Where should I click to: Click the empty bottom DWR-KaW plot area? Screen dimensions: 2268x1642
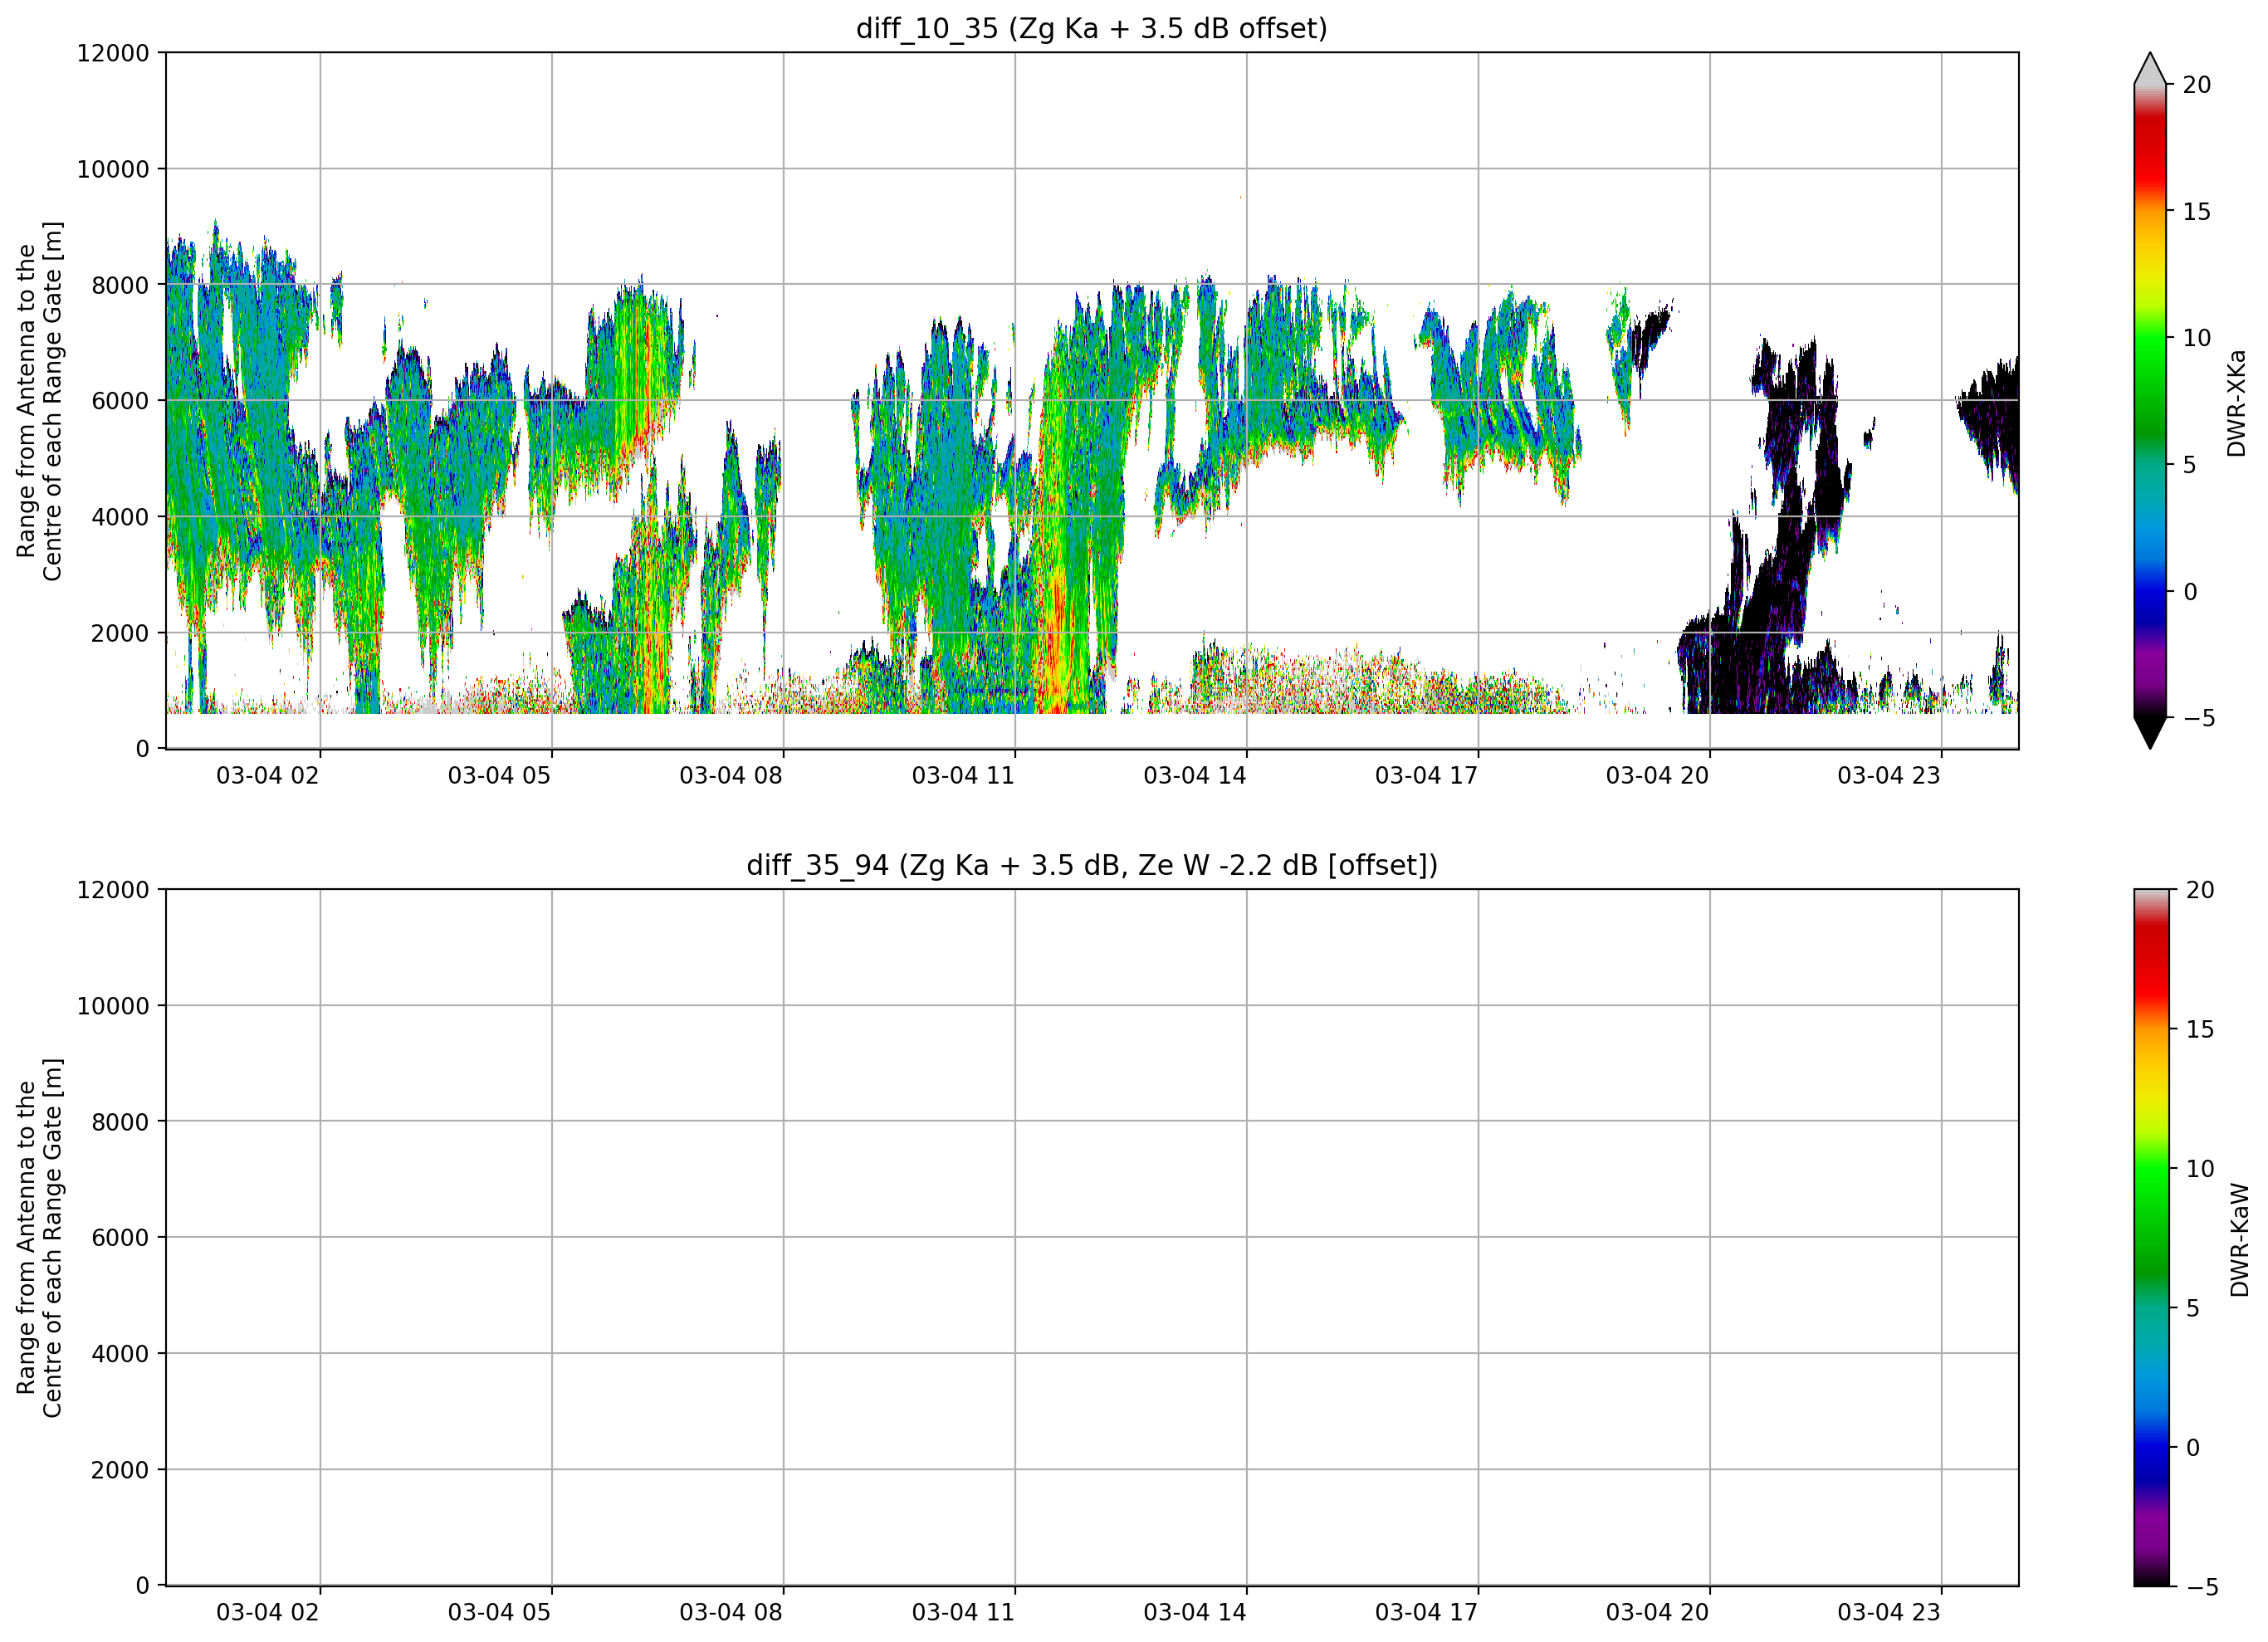[1092, 1237]
